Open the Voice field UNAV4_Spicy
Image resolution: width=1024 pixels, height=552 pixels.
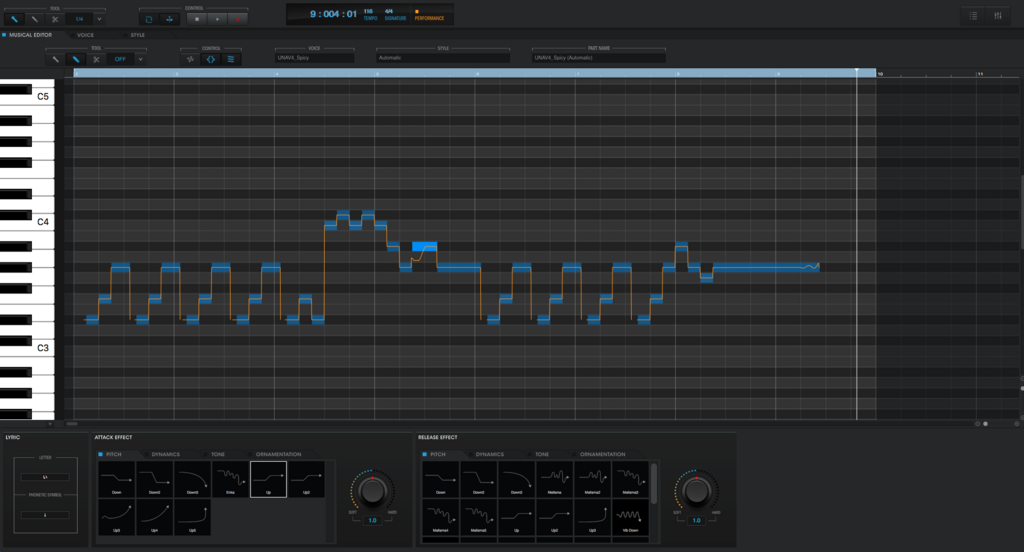click(x=315, y=57)
